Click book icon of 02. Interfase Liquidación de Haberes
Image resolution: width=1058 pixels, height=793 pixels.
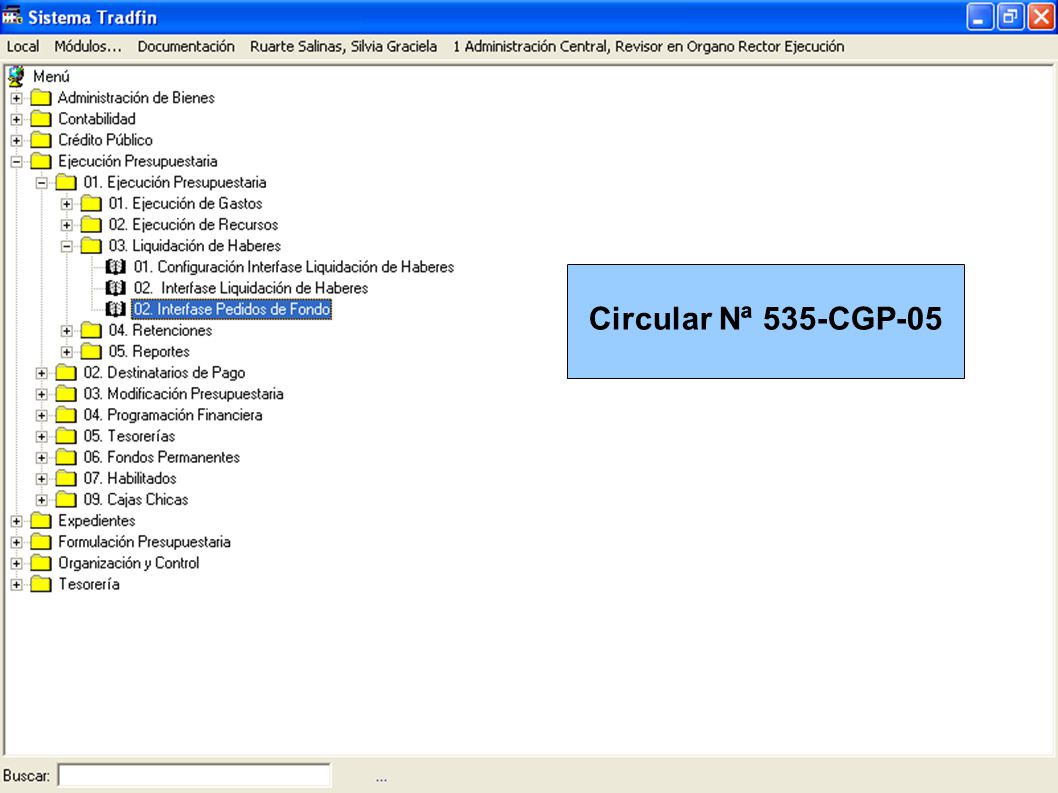115,288
